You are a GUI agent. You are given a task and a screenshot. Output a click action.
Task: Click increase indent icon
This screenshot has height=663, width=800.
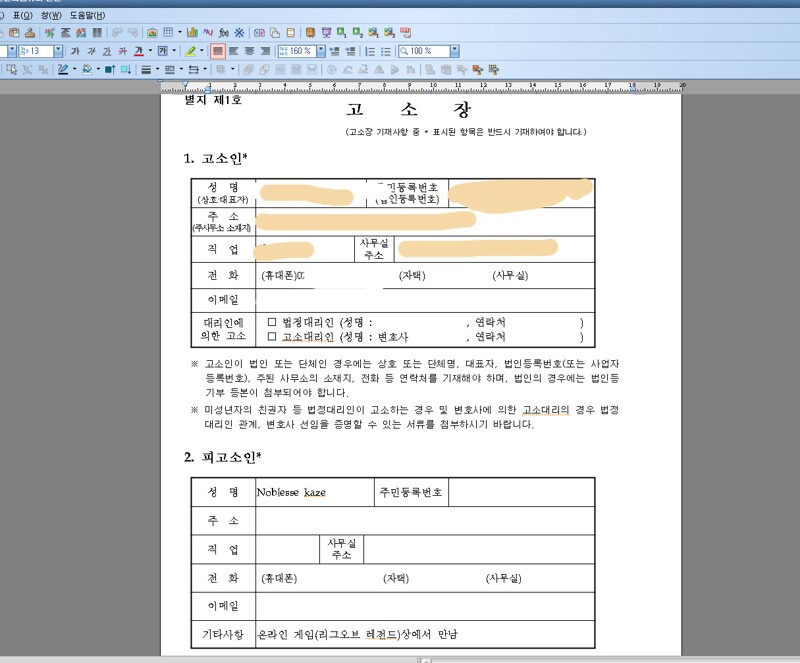[351, 51]
